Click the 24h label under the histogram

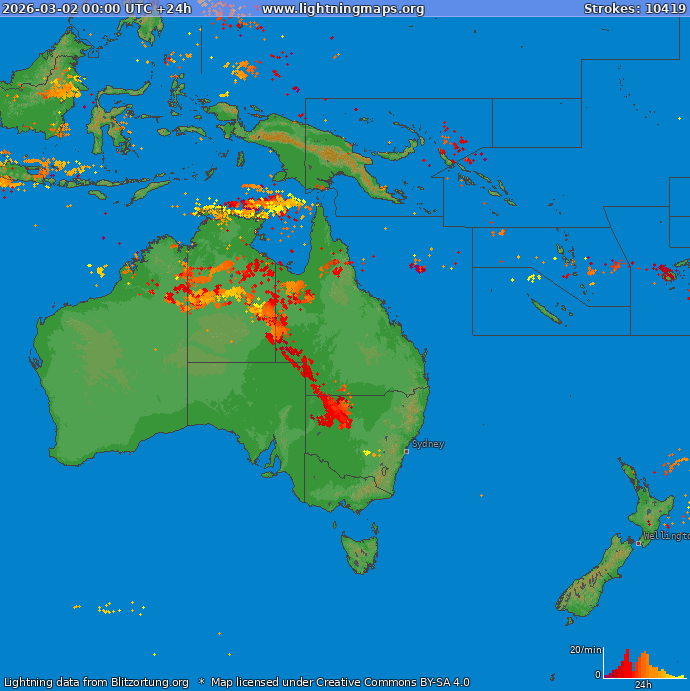643,684
